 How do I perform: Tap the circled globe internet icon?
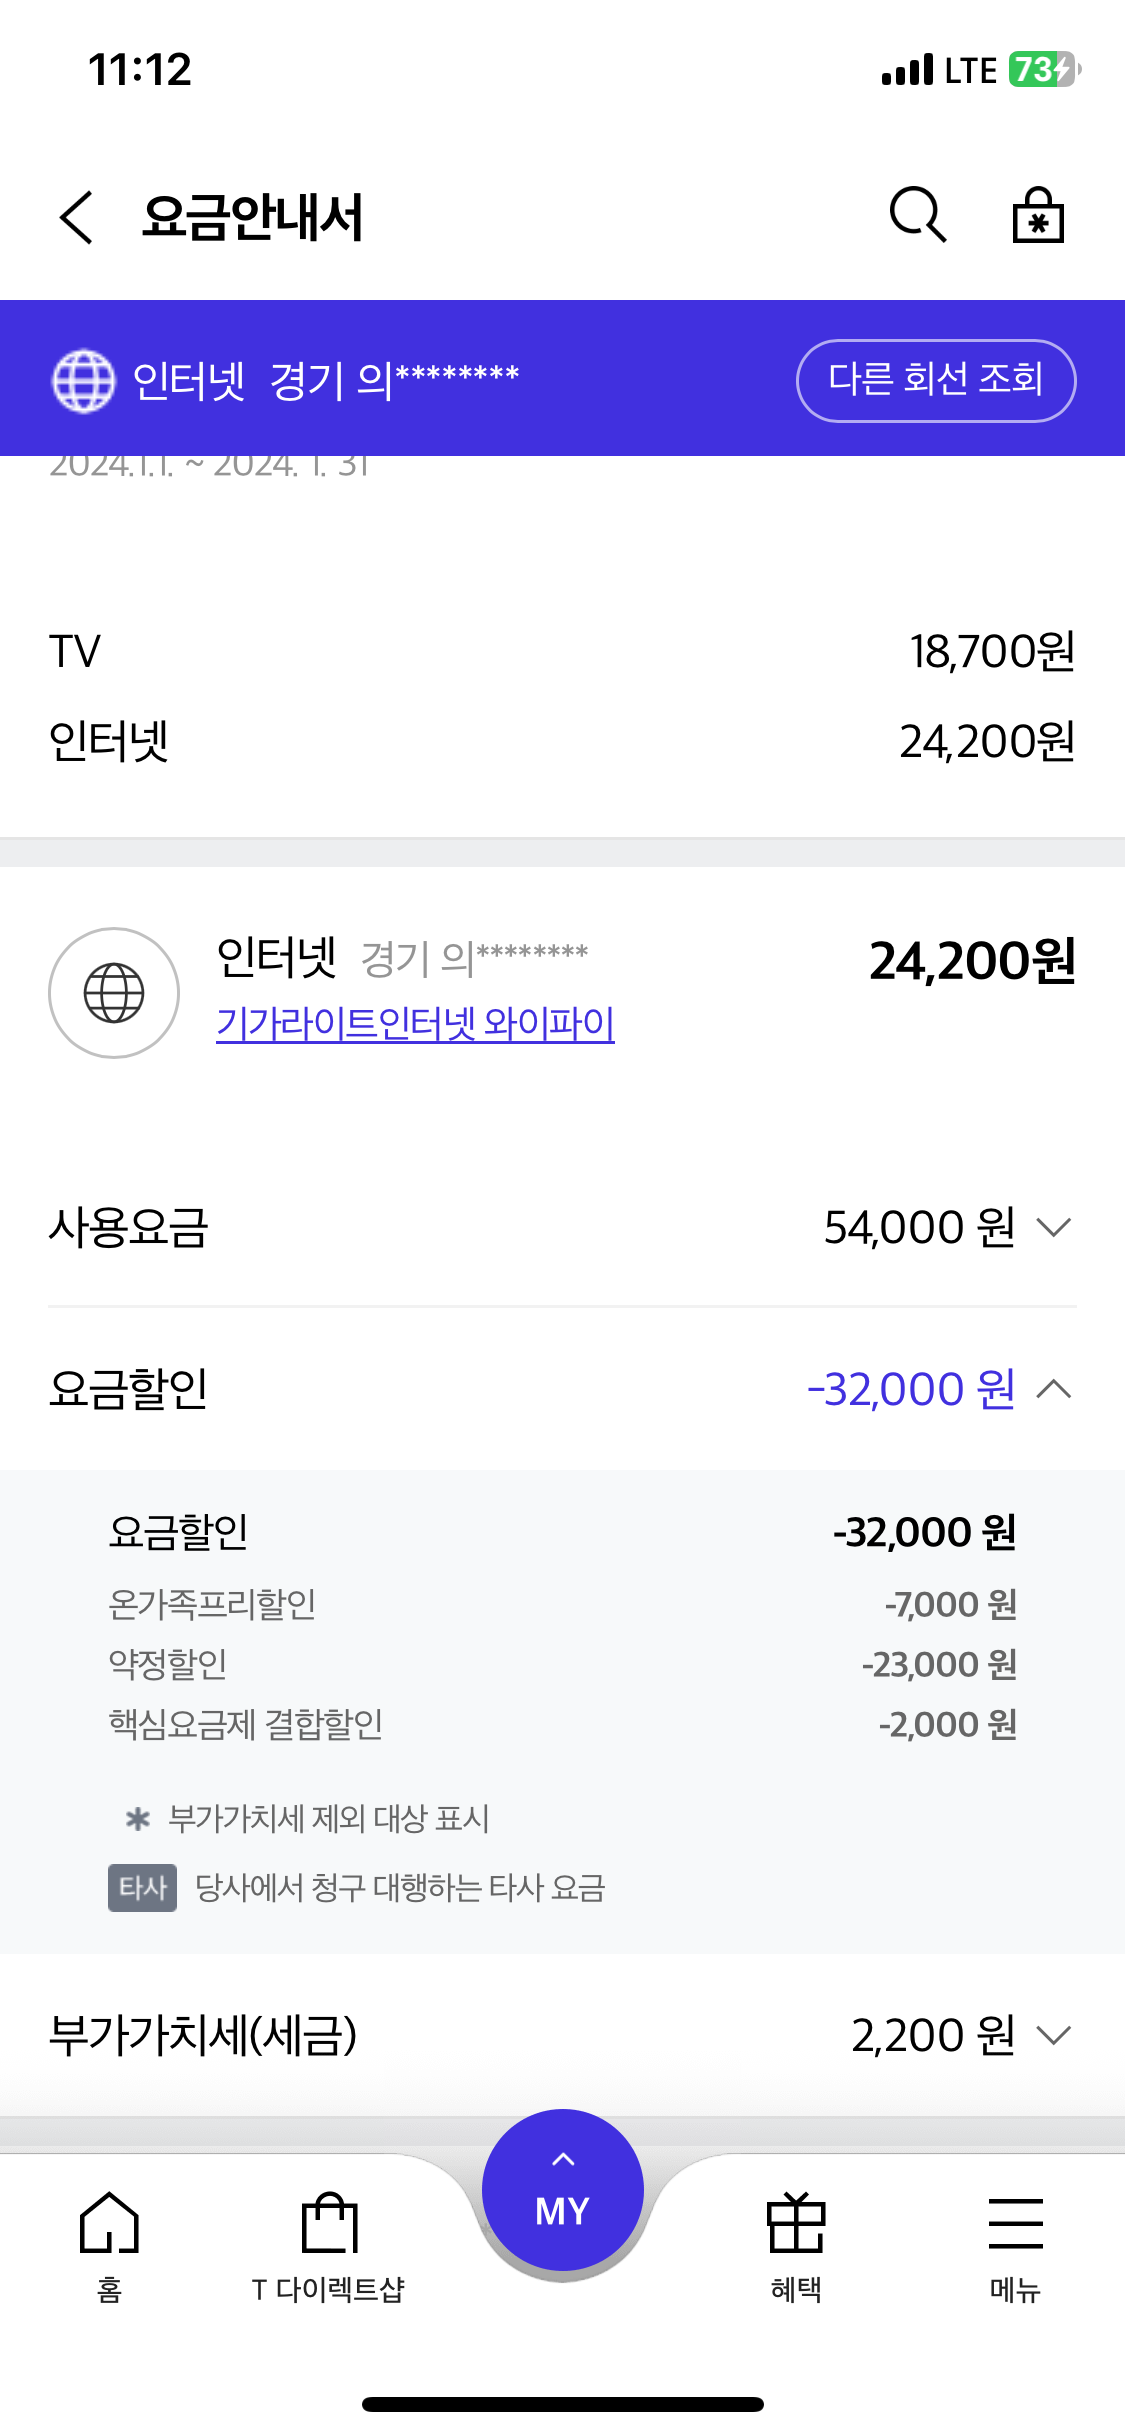(114, 993)
